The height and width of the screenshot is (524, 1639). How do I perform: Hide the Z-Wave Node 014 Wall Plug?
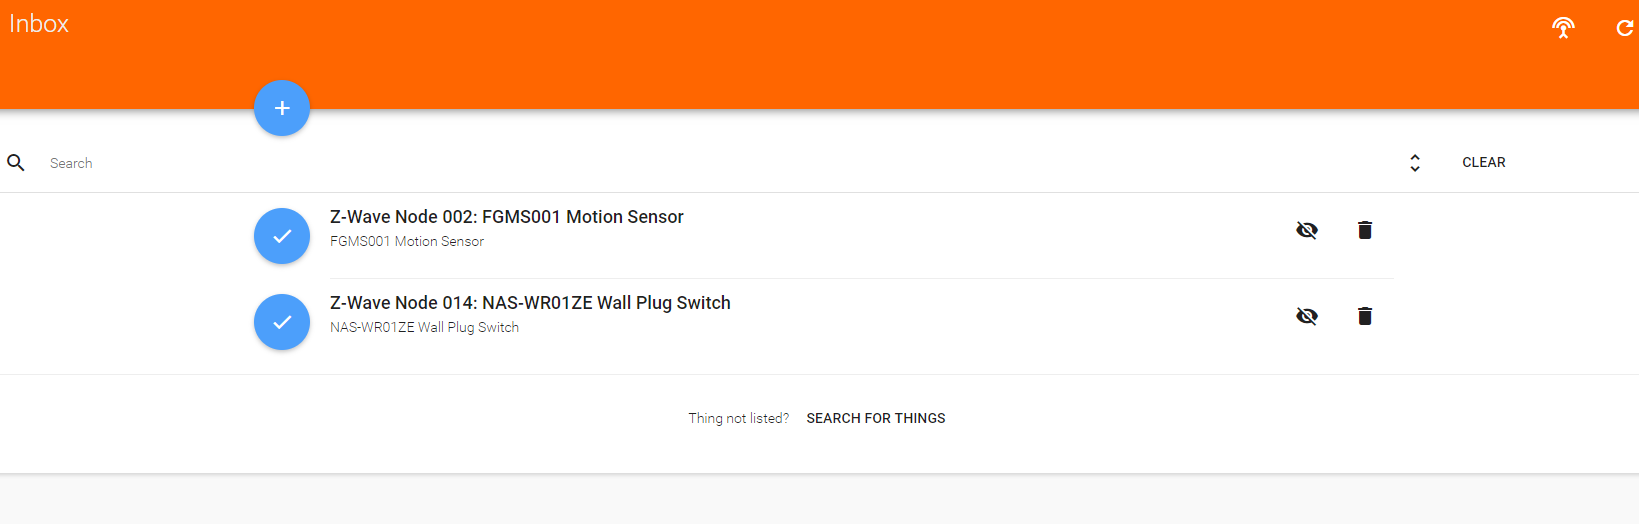(1307, 316)
